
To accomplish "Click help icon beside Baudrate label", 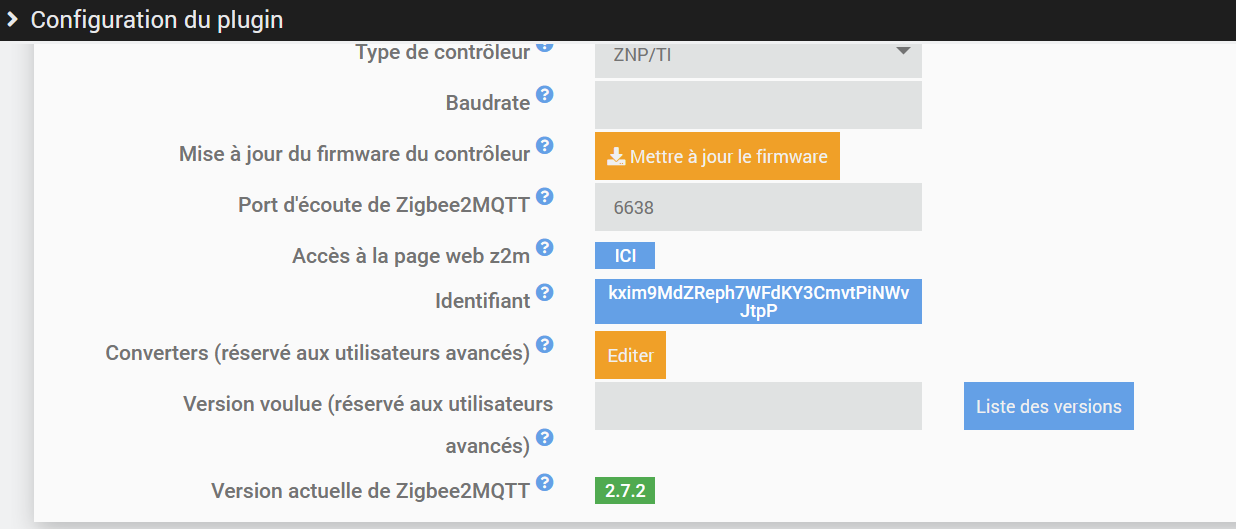I will 544,95.
